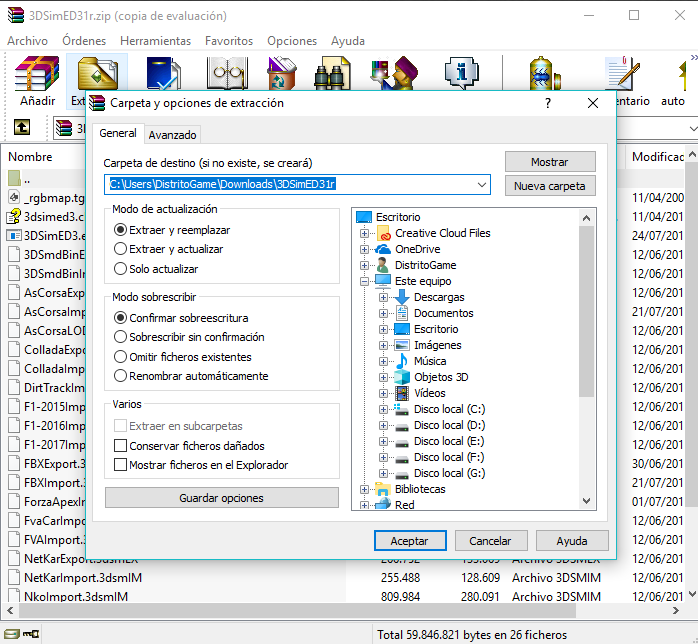Expand the Disco local (G:) node
Image resolution: width=698 pixels, height=644 pixels.
(x=383, y=474)
